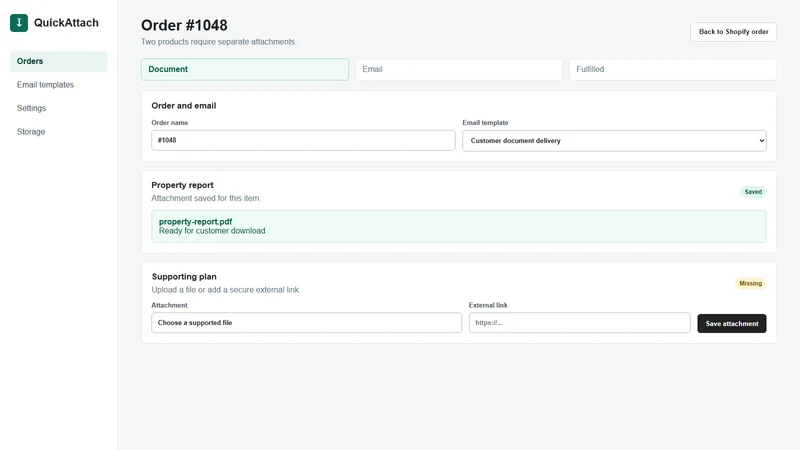
Task: Click 'Two products require separate attachments' text
Action: pyautogui.click(x=218, y=42)
